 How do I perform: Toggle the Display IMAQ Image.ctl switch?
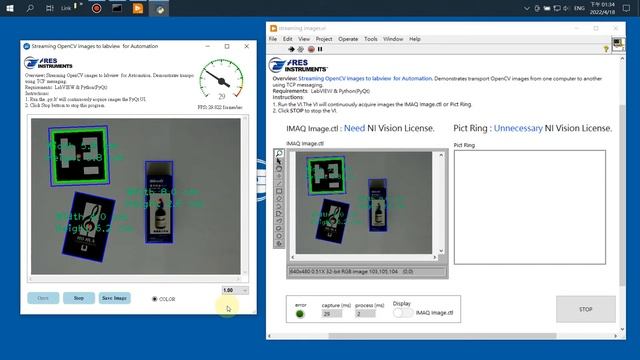click(x=403, y=313)
